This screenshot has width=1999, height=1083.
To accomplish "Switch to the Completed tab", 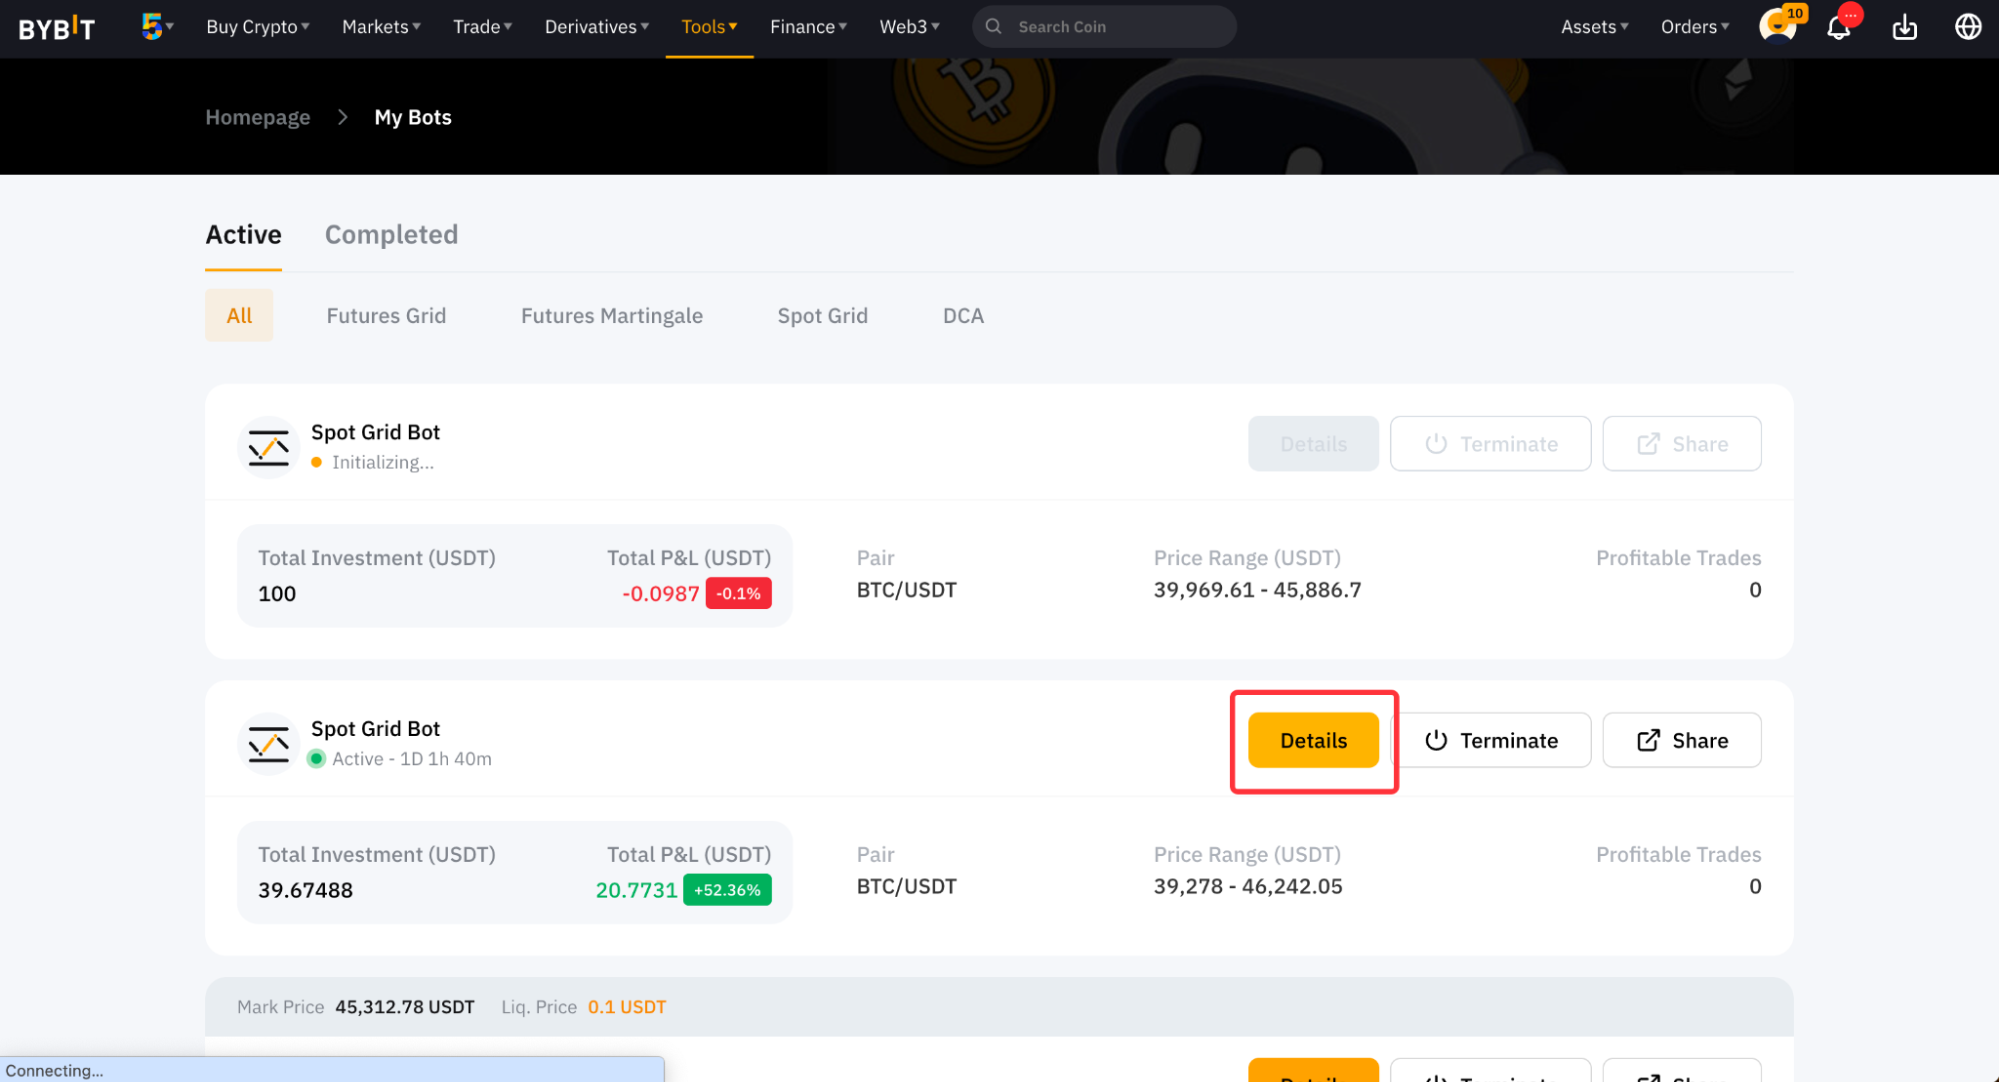I will pos(391,234).
